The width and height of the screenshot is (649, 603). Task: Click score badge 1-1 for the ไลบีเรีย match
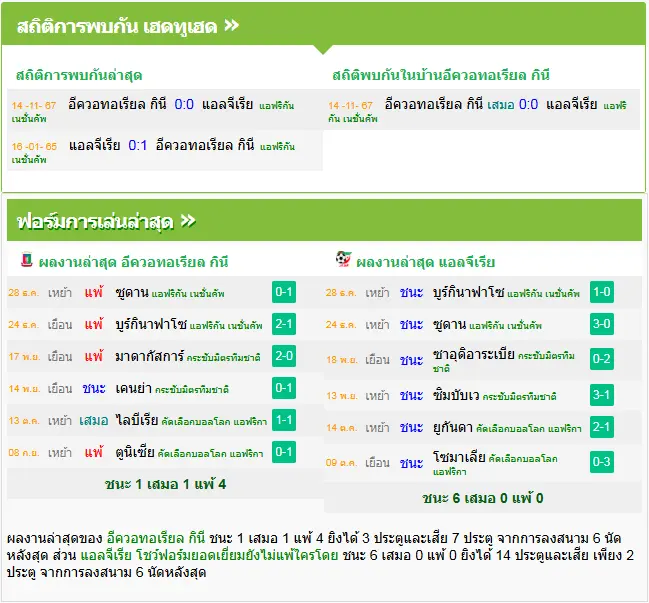coord(284,420)
